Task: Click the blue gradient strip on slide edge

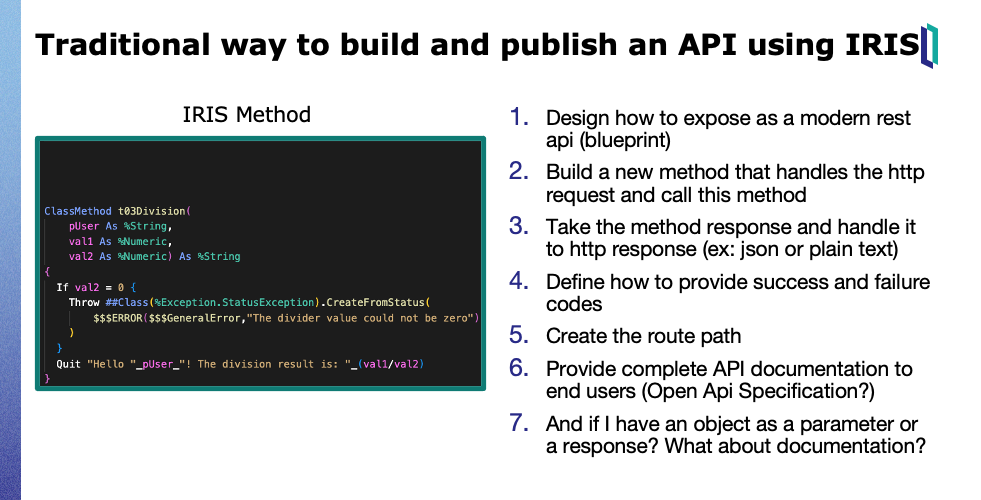Action: pyautogui.click(x=10, y=250)
